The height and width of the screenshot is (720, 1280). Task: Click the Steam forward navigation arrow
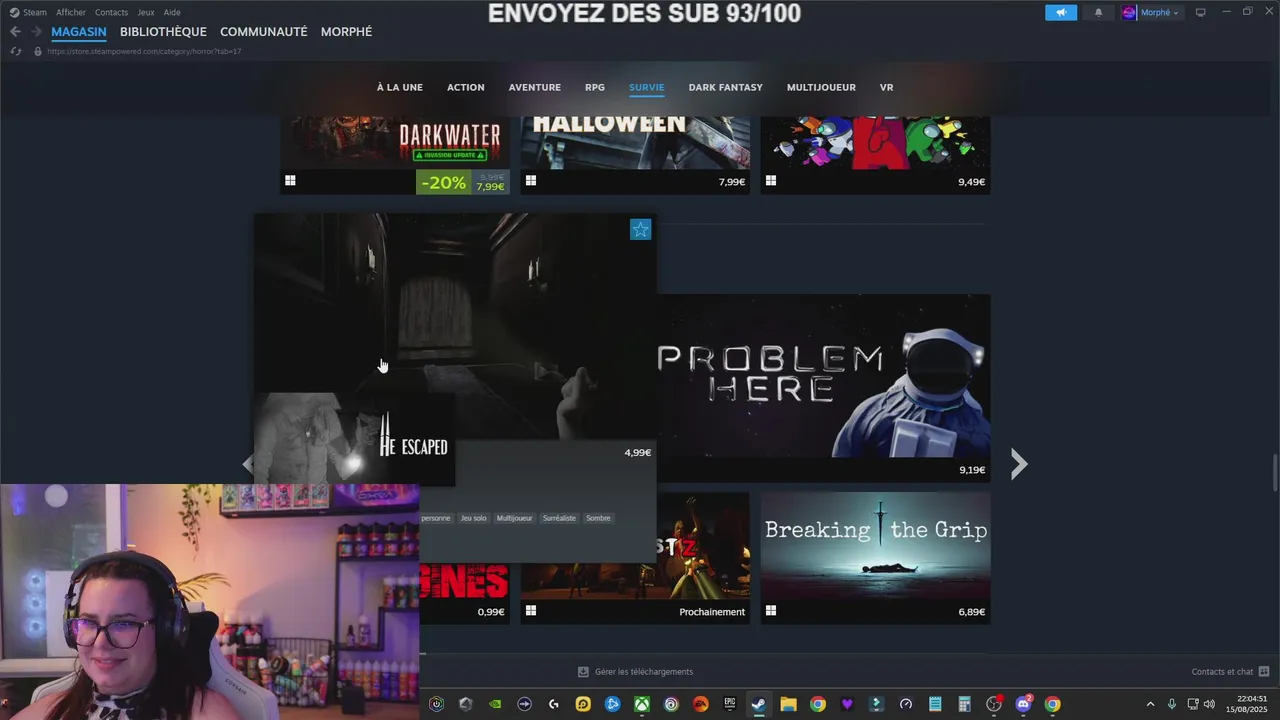click(36, 32)
